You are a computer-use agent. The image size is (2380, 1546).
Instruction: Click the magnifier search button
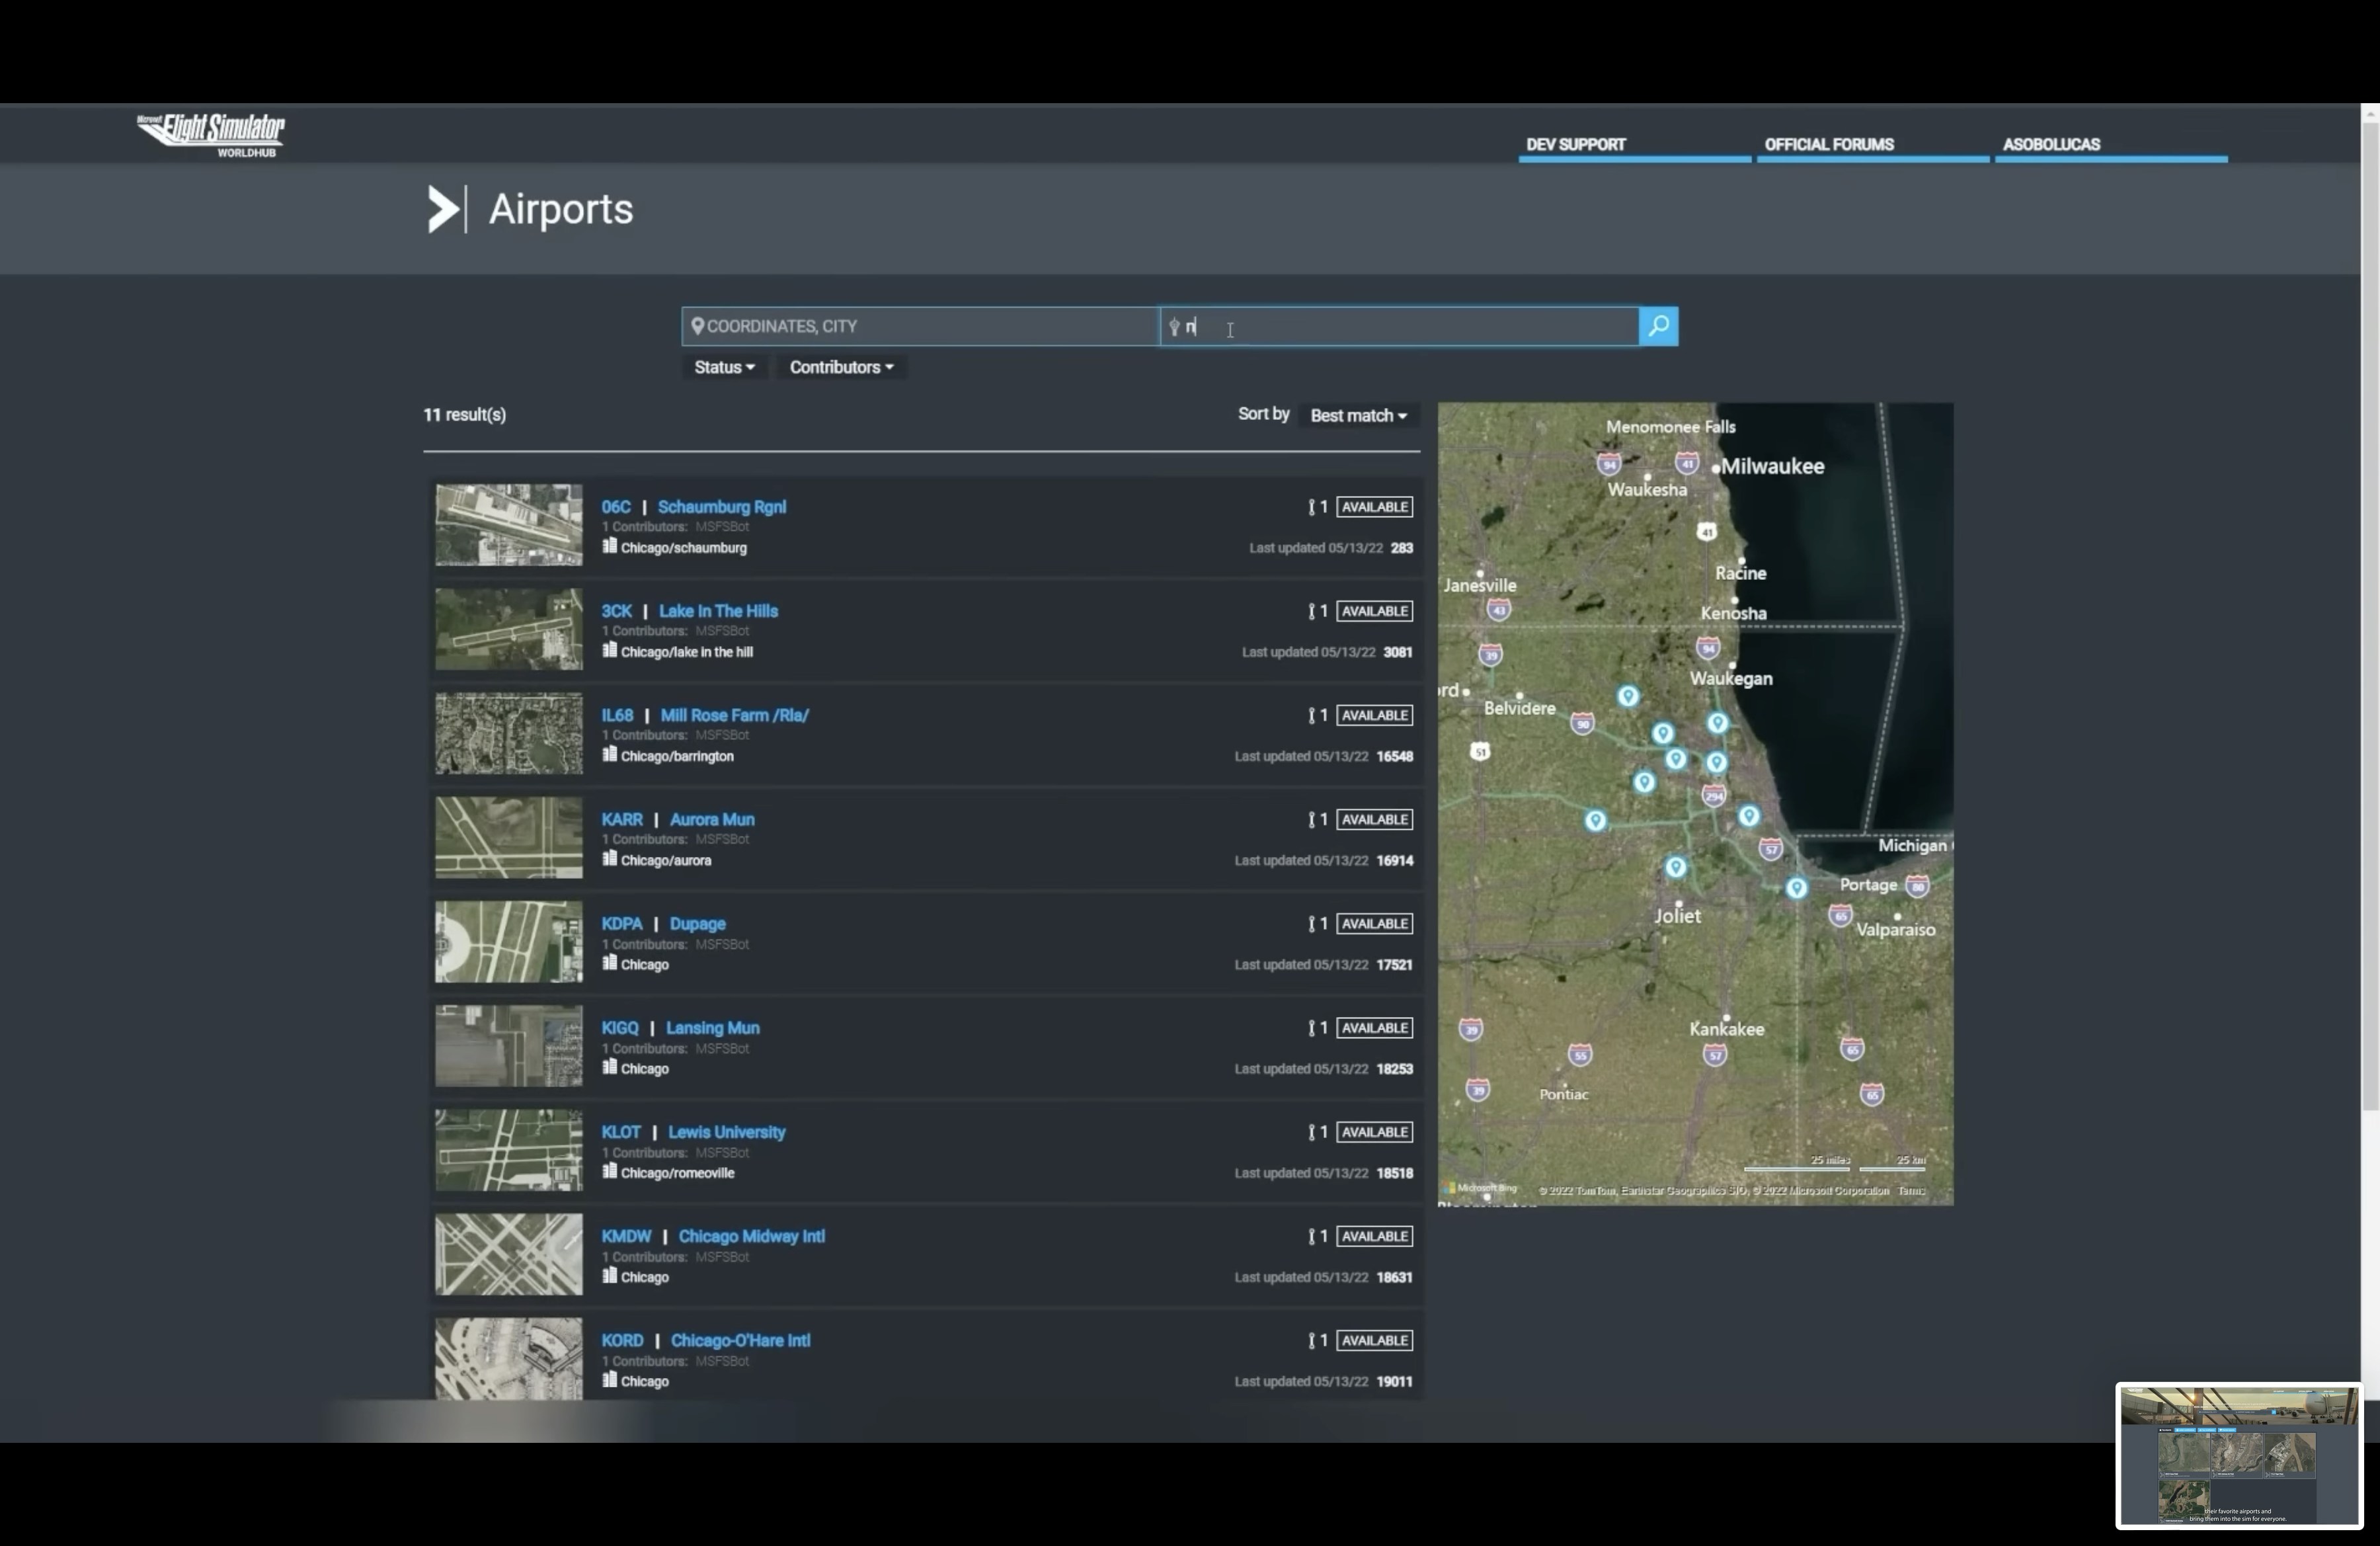coord(1658,326)
